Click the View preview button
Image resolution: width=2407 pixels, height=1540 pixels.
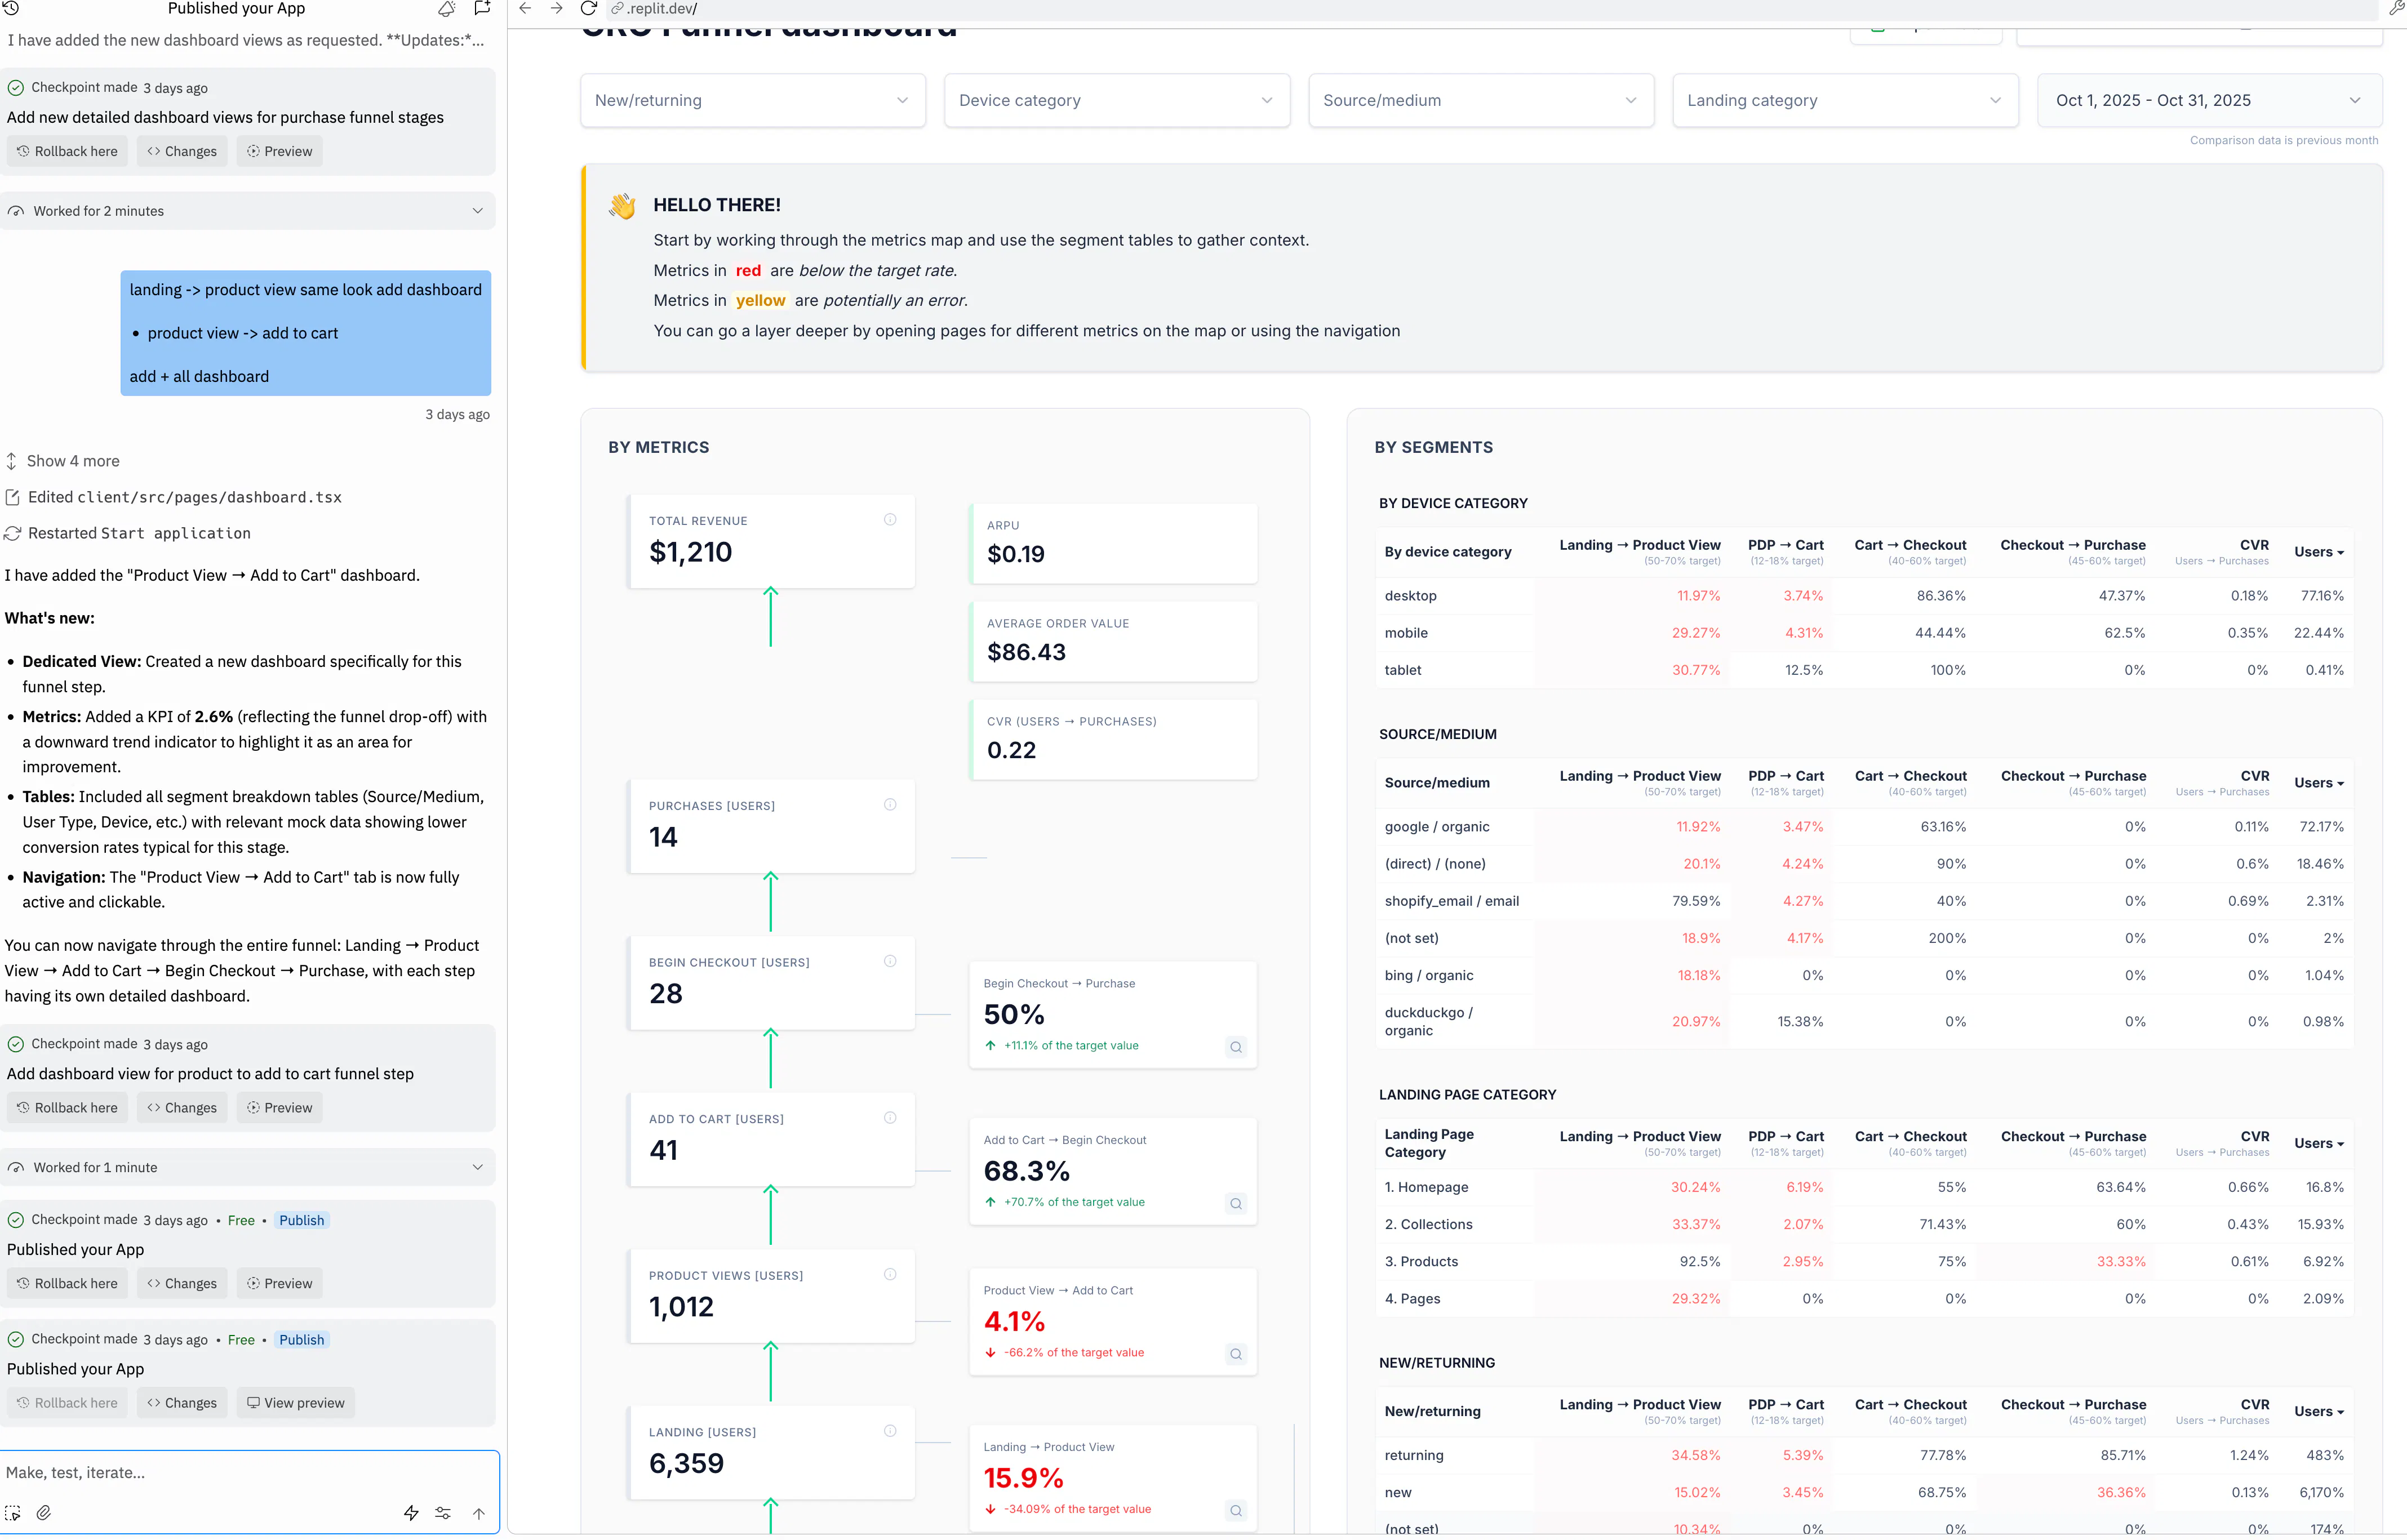point(296,1403)
